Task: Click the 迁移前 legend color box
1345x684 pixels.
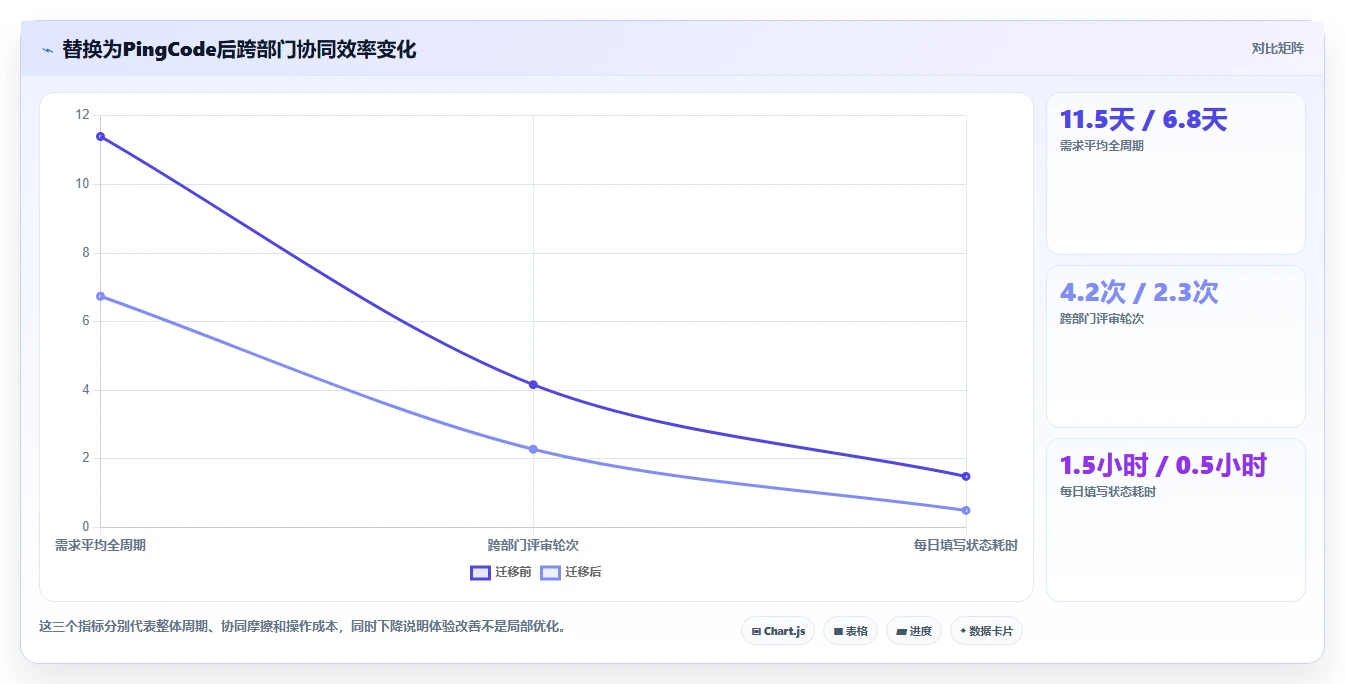Action: pos(480,572)
